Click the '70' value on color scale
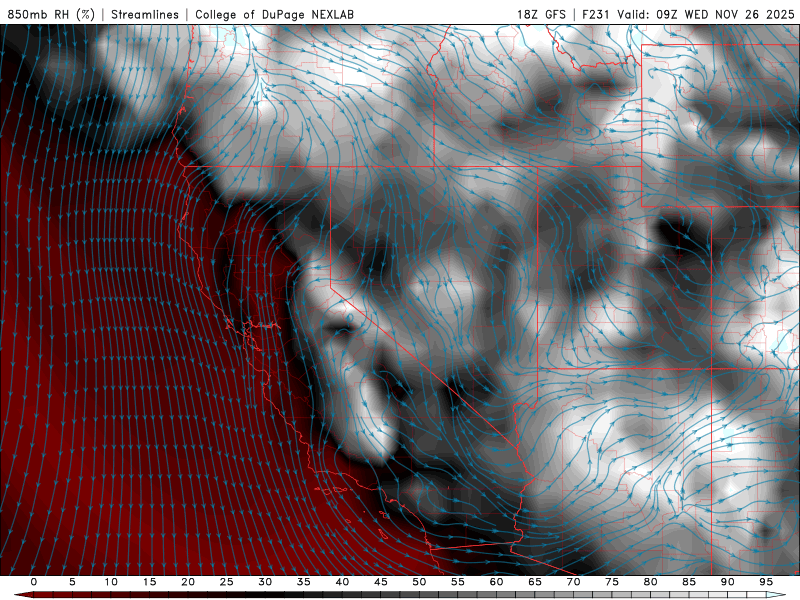The image size is (800, 600). point(573,582)
